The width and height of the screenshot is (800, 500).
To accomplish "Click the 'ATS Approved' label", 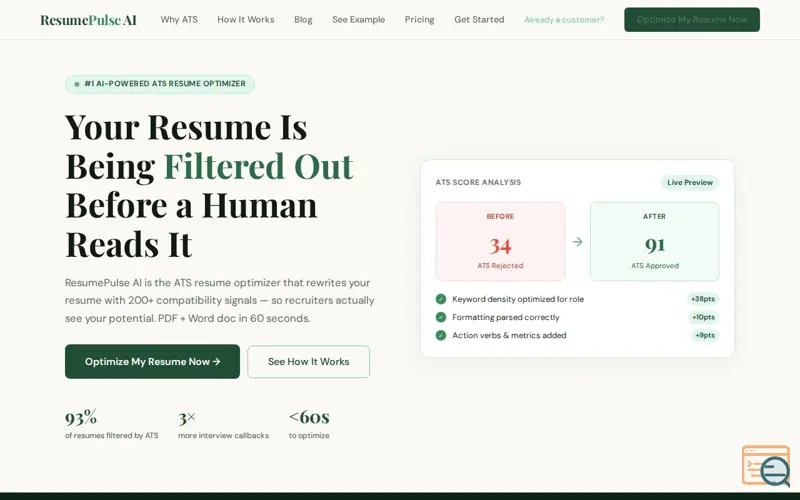I will coord(655,265).
